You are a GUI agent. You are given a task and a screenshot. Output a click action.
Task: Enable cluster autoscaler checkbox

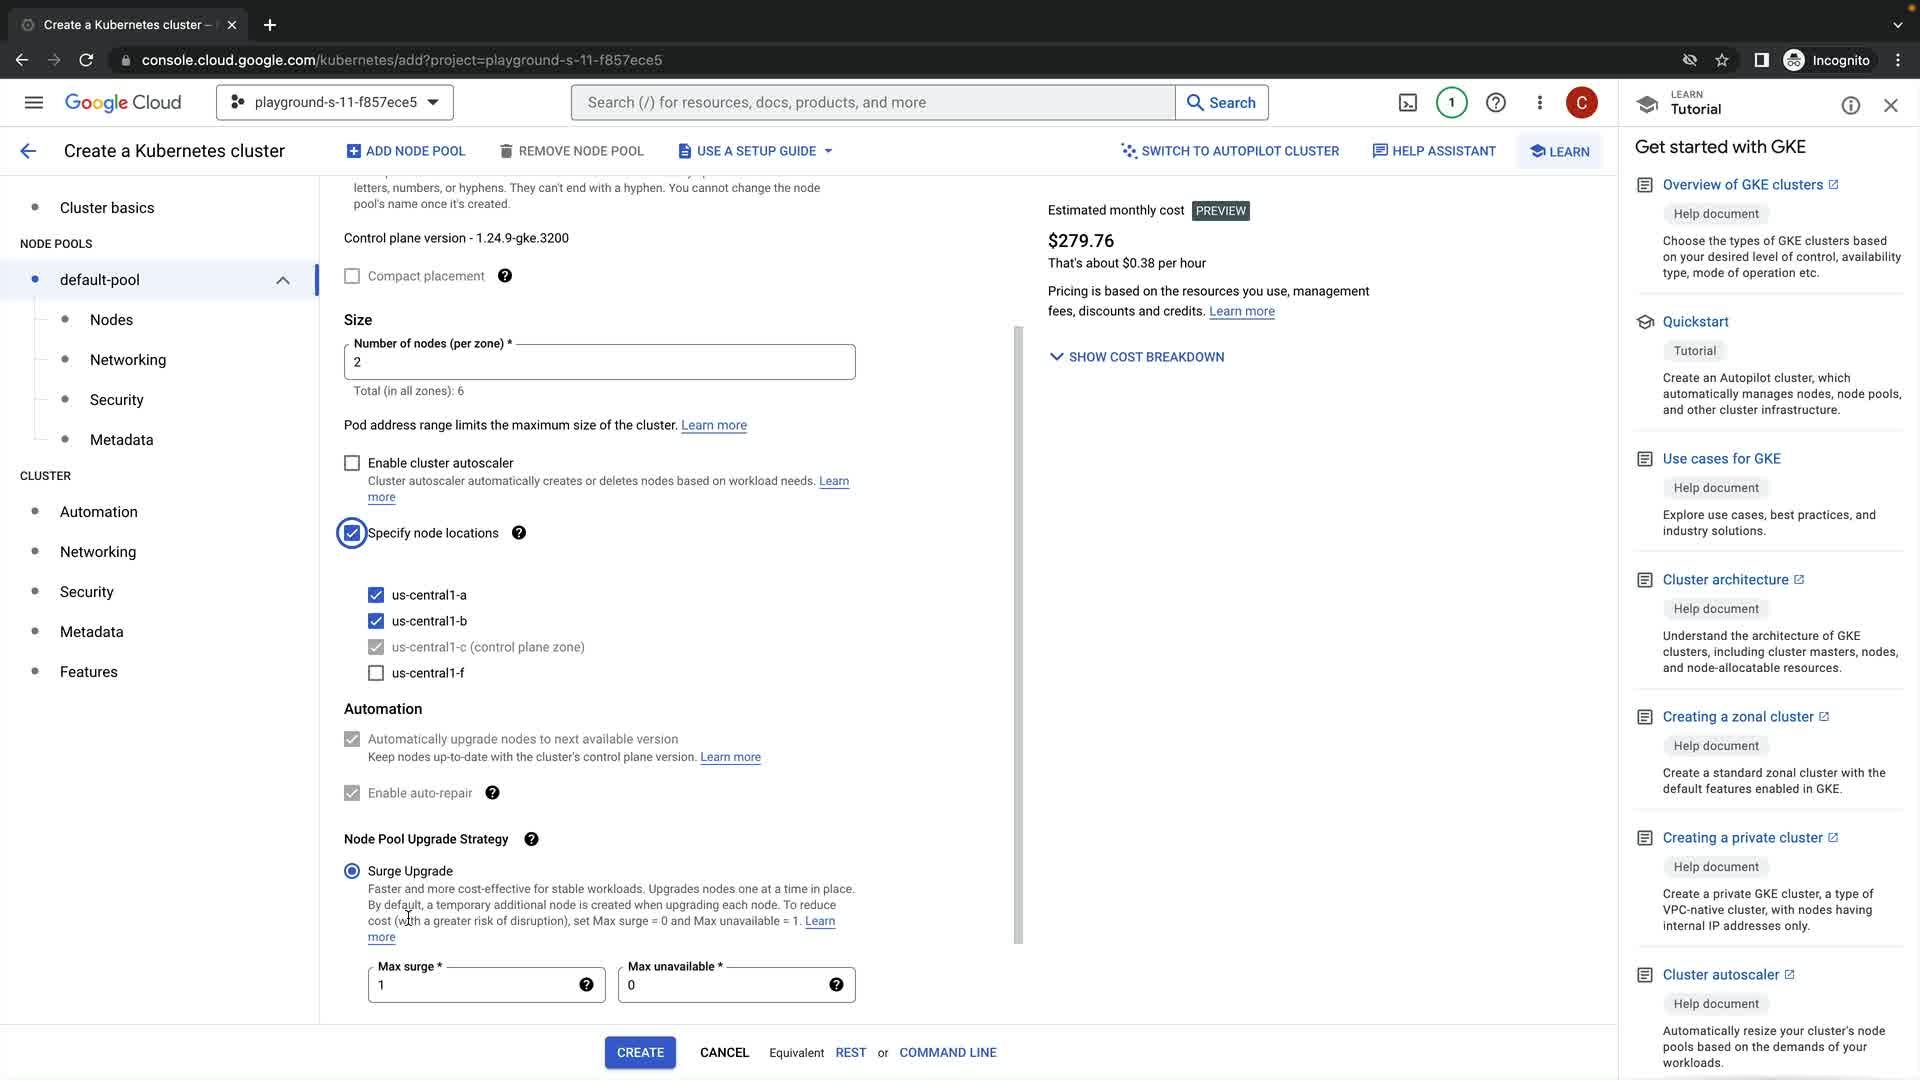click(x=352, y=463)
